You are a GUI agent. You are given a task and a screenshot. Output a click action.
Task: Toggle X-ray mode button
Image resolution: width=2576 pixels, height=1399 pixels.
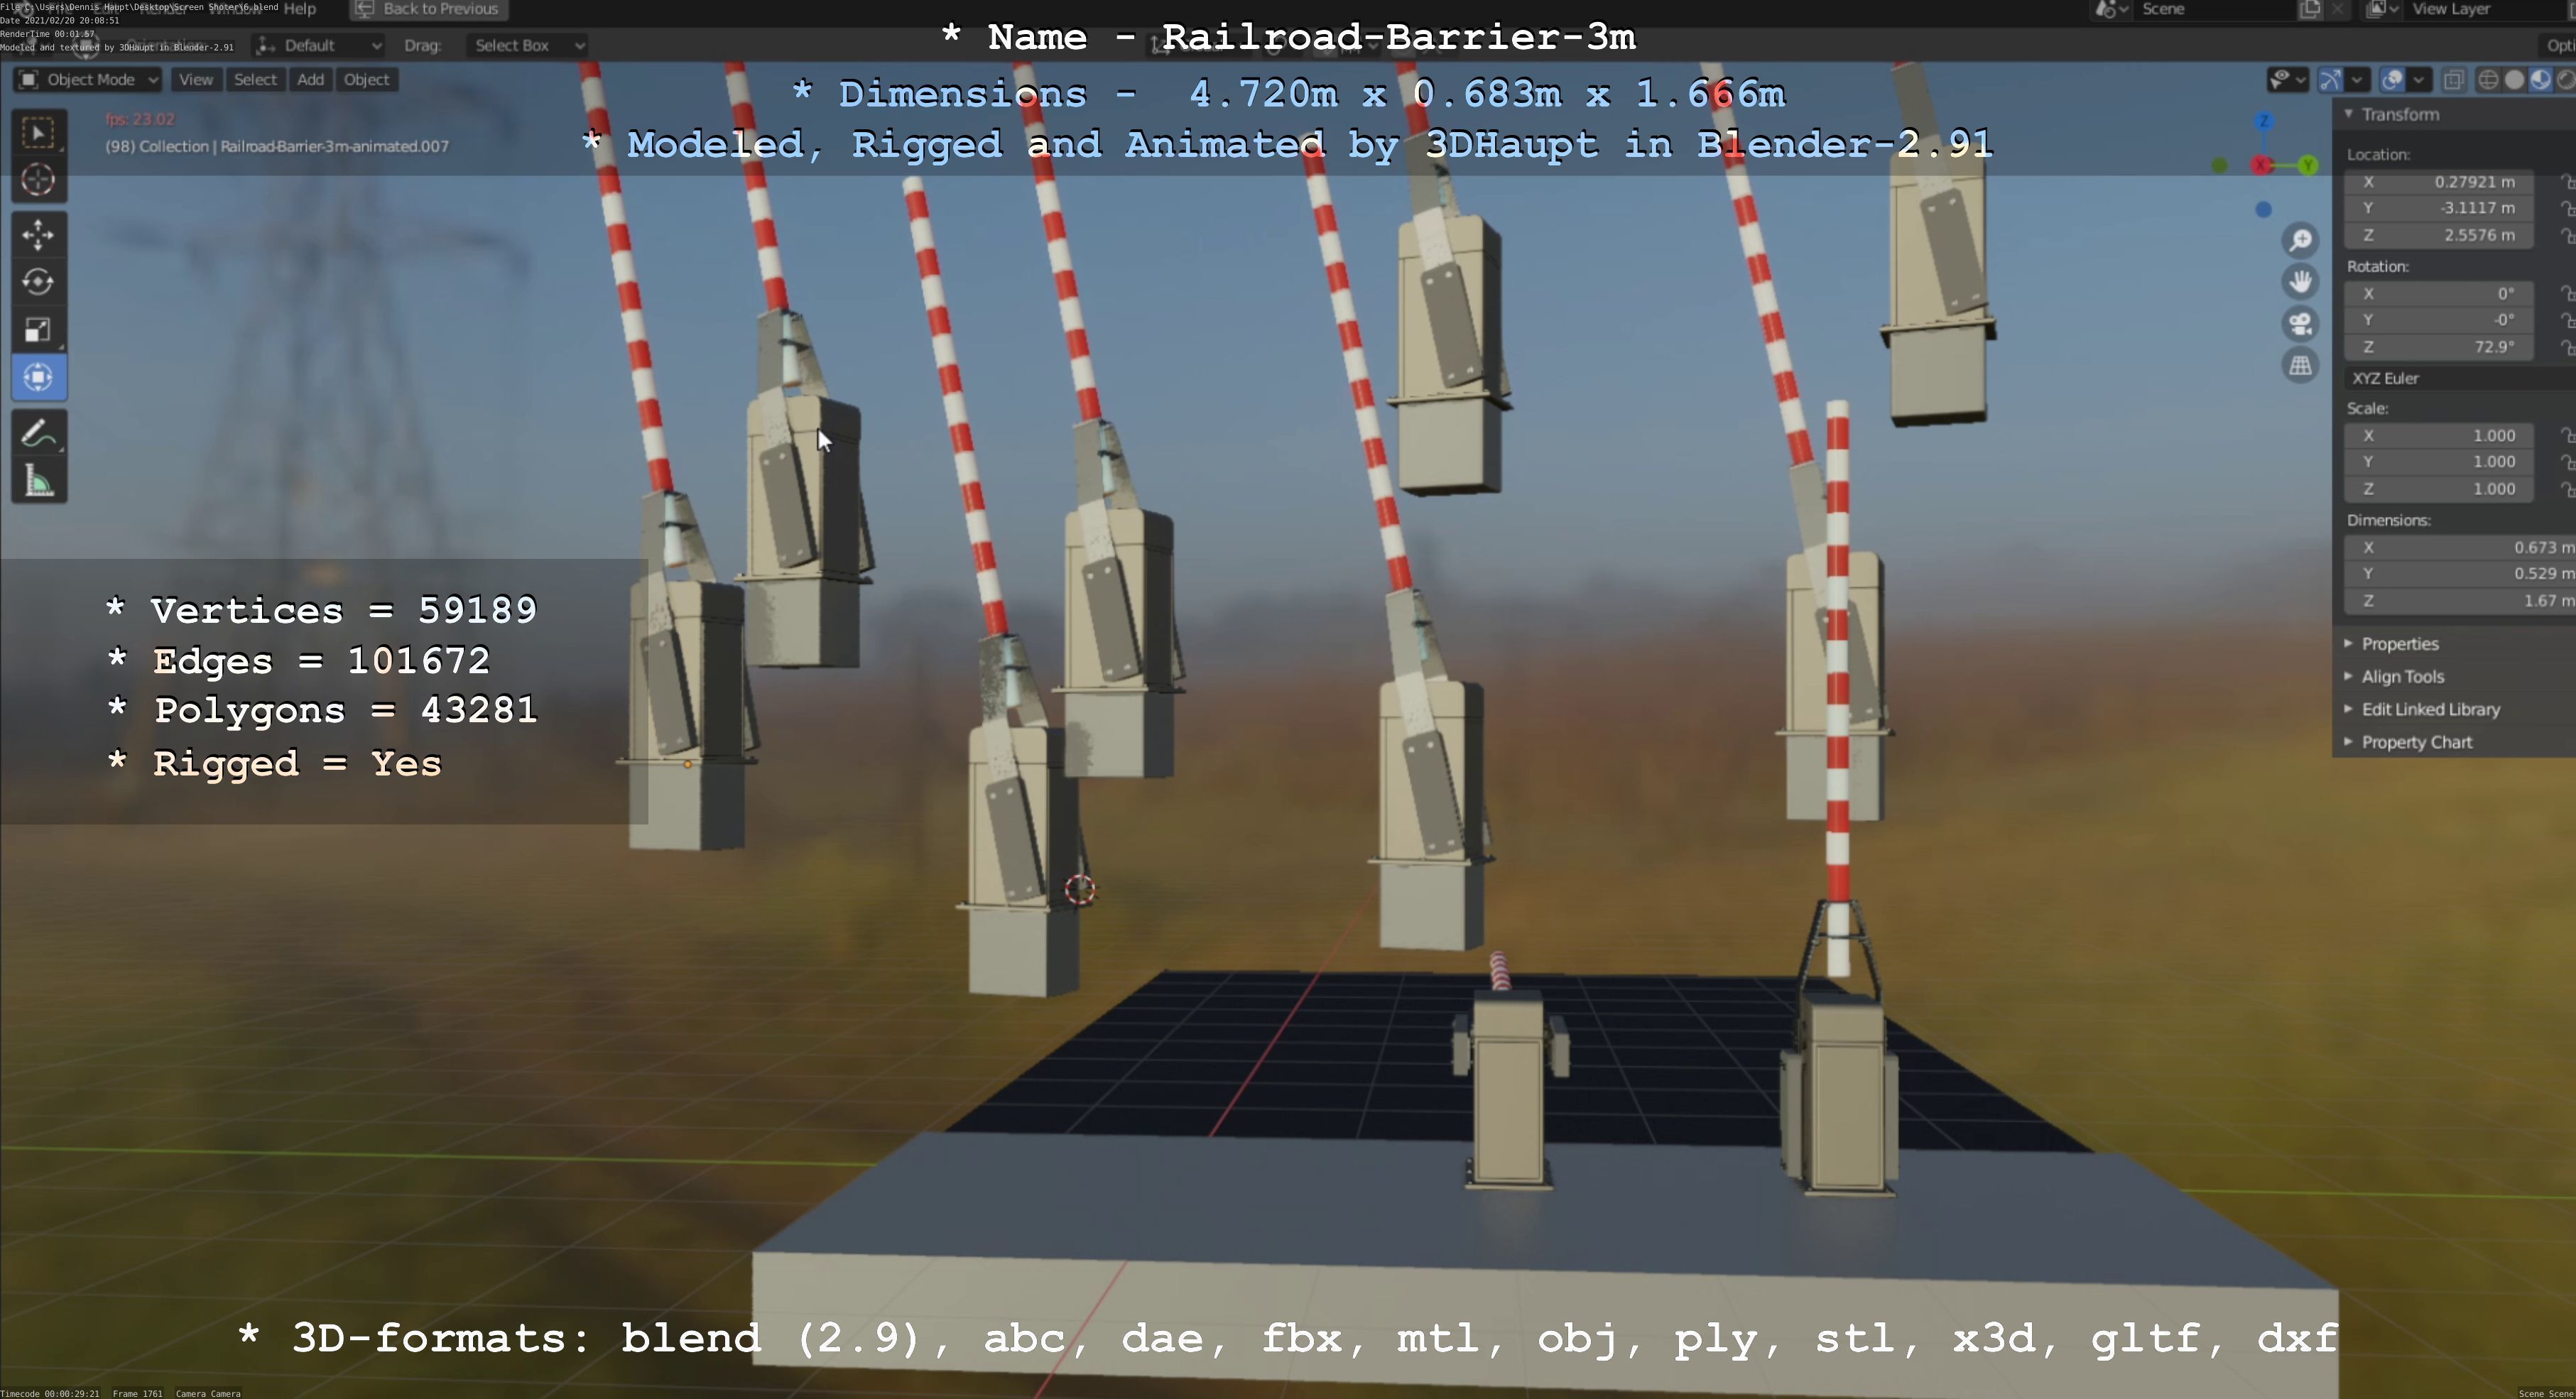pyautogui.click(x=2453, y=80)
